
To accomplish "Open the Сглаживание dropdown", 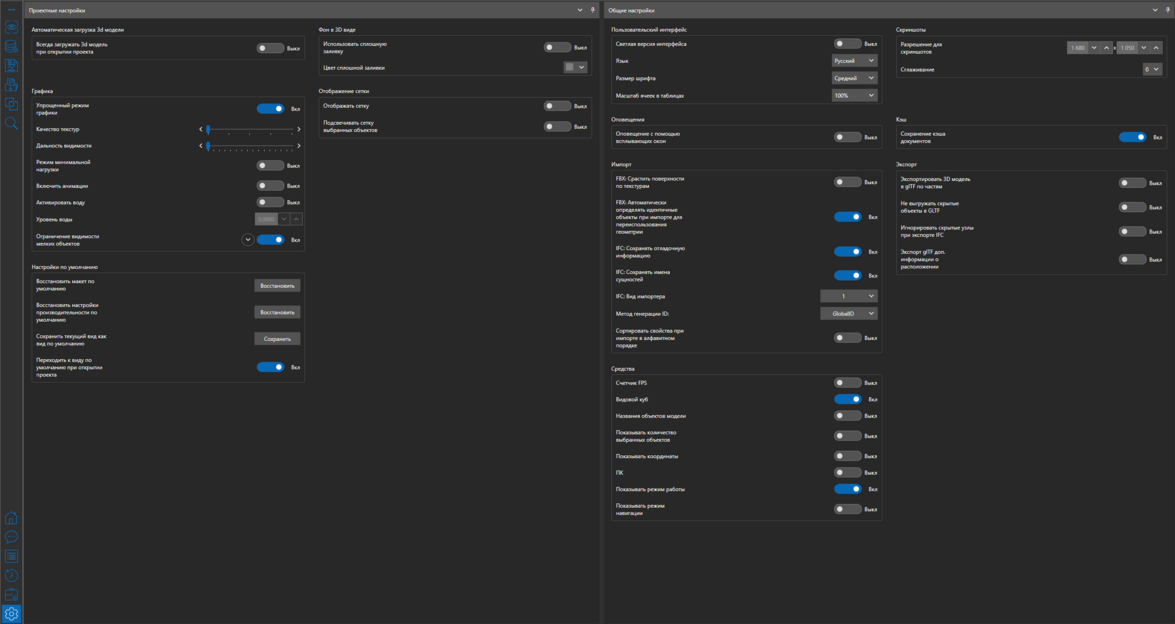I will (x=1152, y=70).
